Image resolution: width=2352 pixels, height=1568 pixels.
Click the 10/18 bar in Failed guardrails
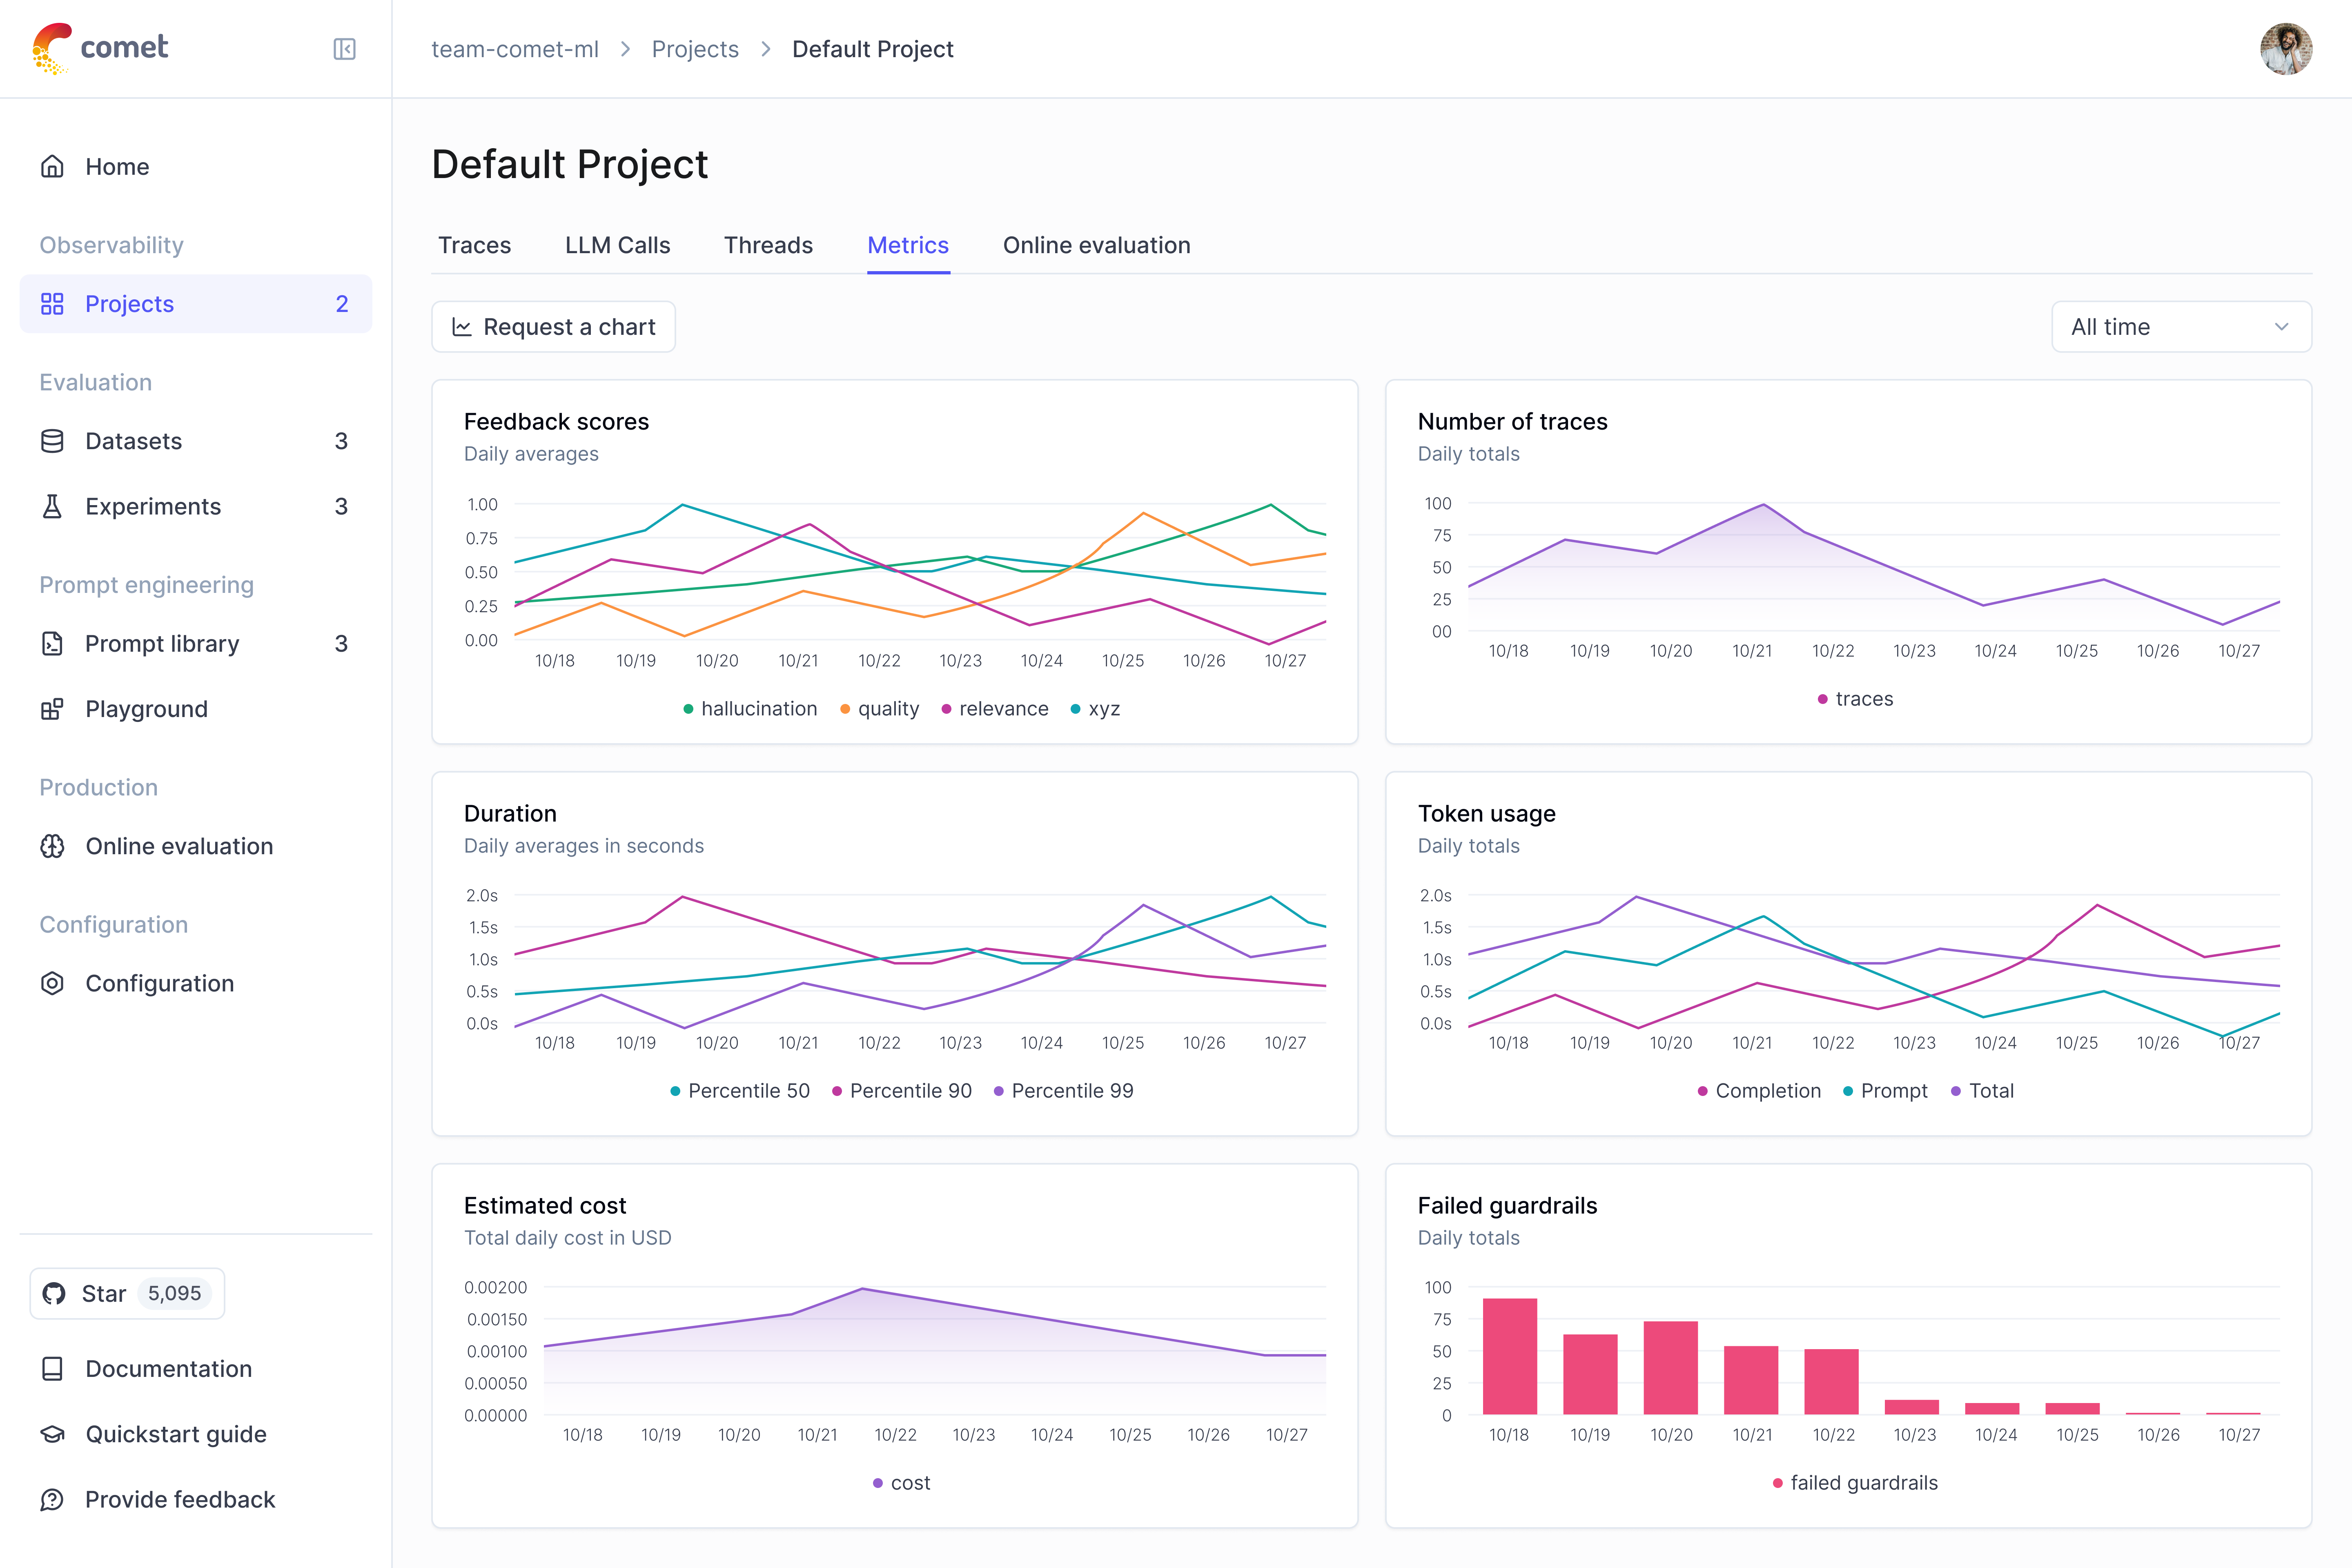(x=1509, y=1356)
